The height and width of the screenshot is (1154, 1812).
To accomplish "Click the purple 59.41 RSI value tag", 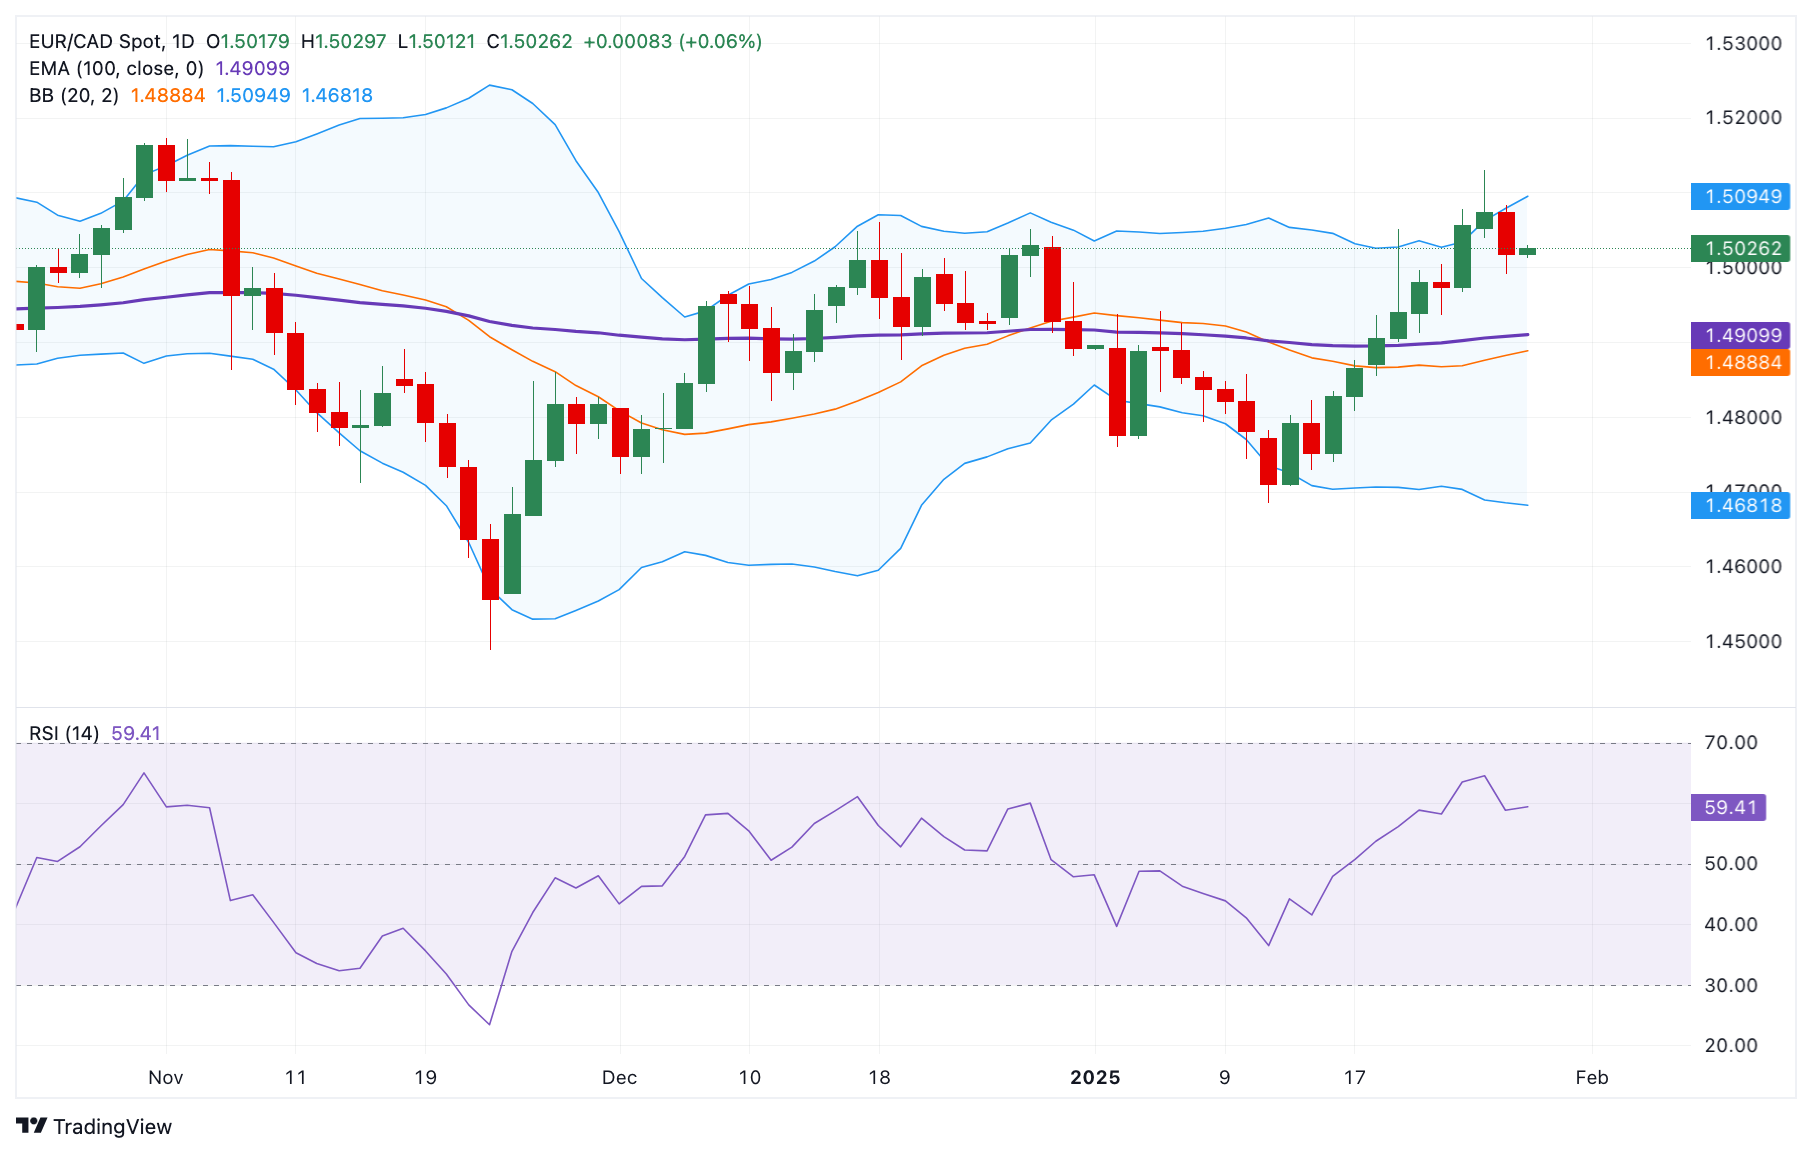I will pos(1728,808).
